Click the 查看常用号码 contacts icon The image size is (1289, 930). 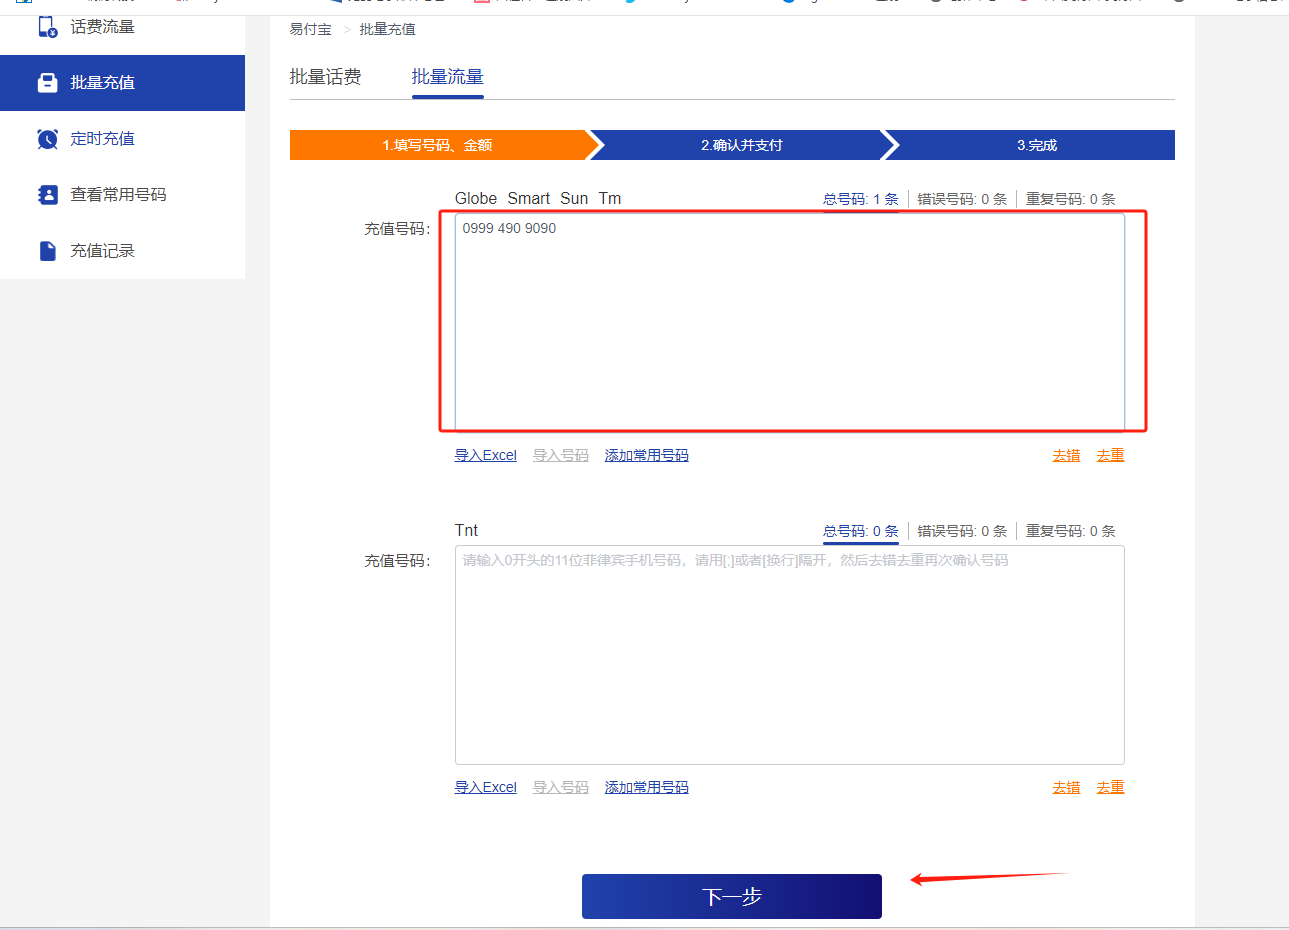coord(47,195)
